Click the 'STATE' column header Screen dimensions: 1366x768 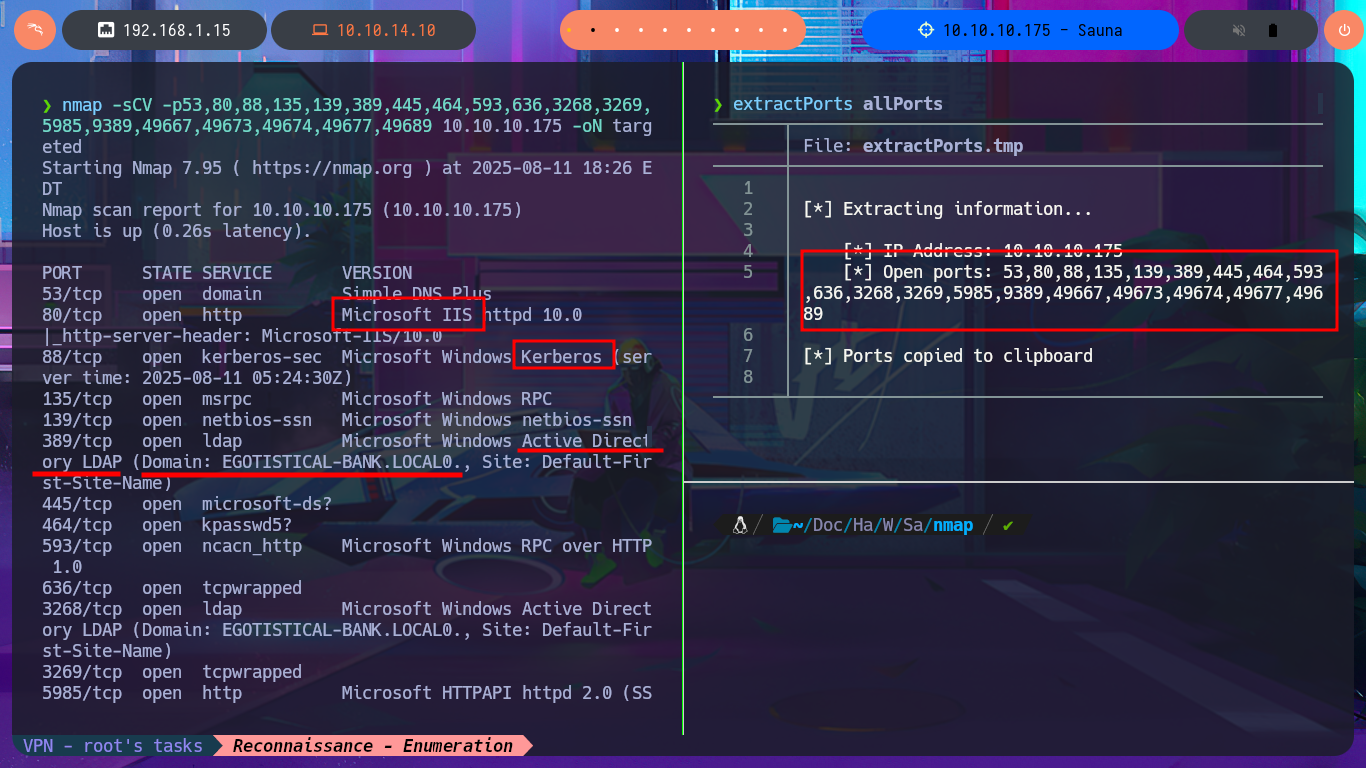167,273
